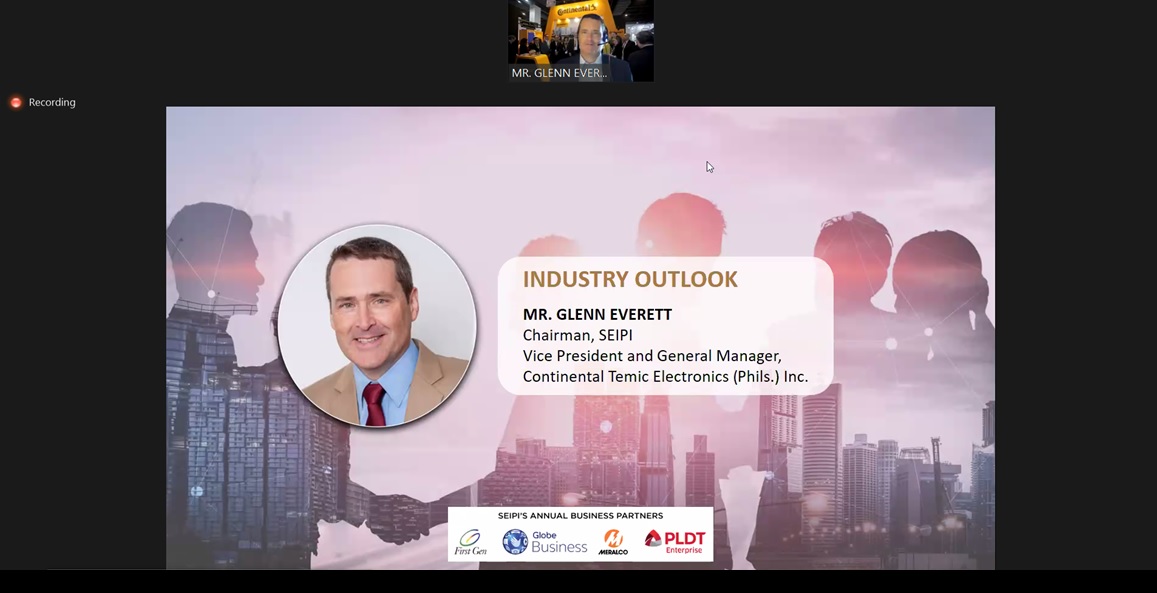Click the "MR. GLENN EVERETT" bold name text

point(597,314)
